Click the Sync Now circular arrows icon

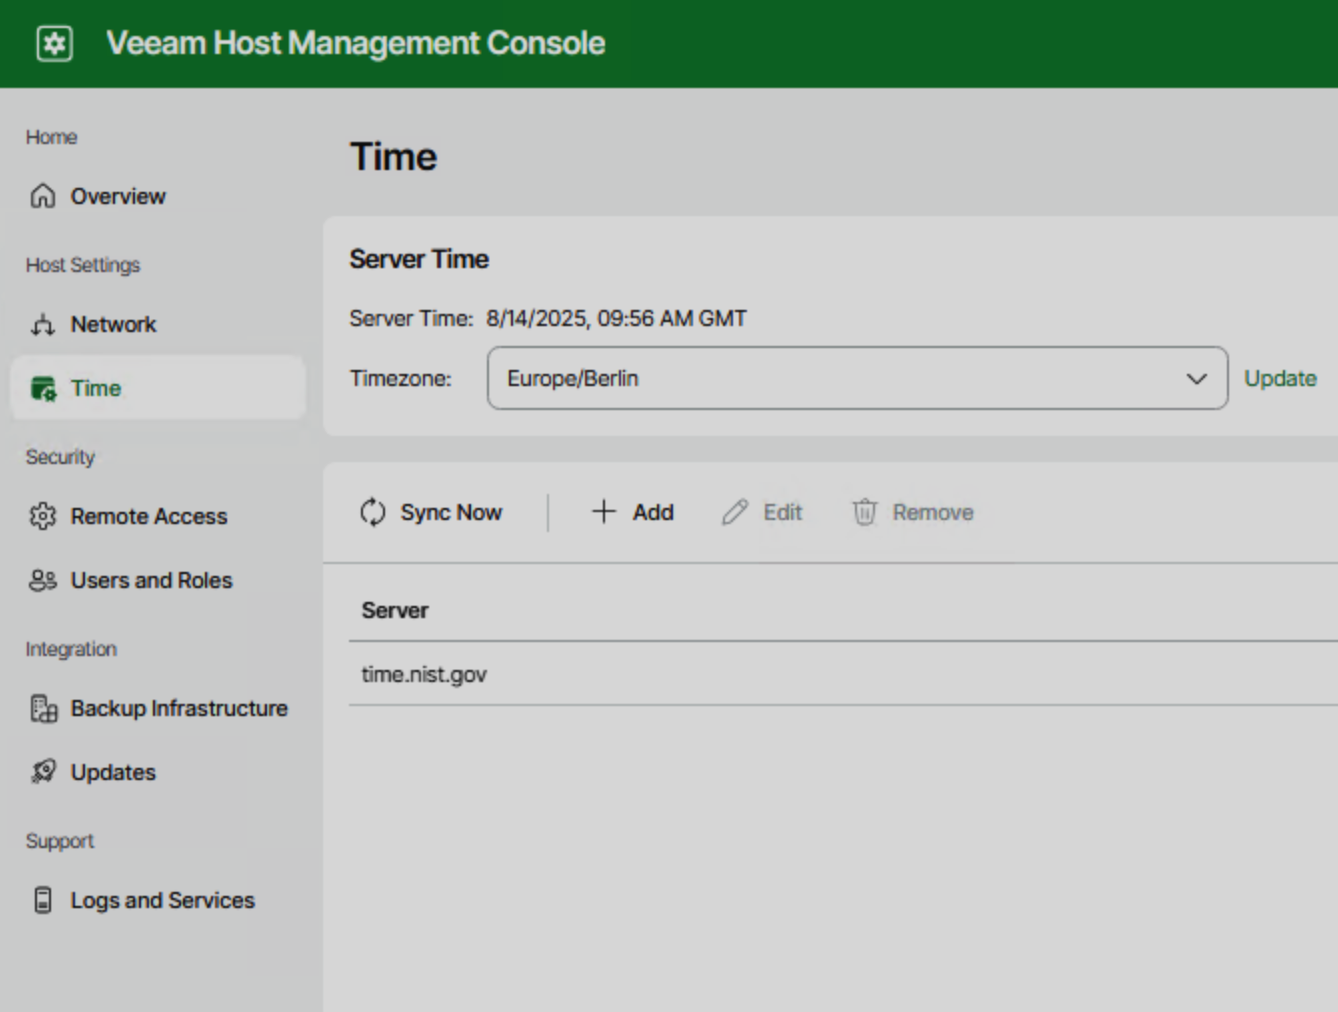(373, 512)
